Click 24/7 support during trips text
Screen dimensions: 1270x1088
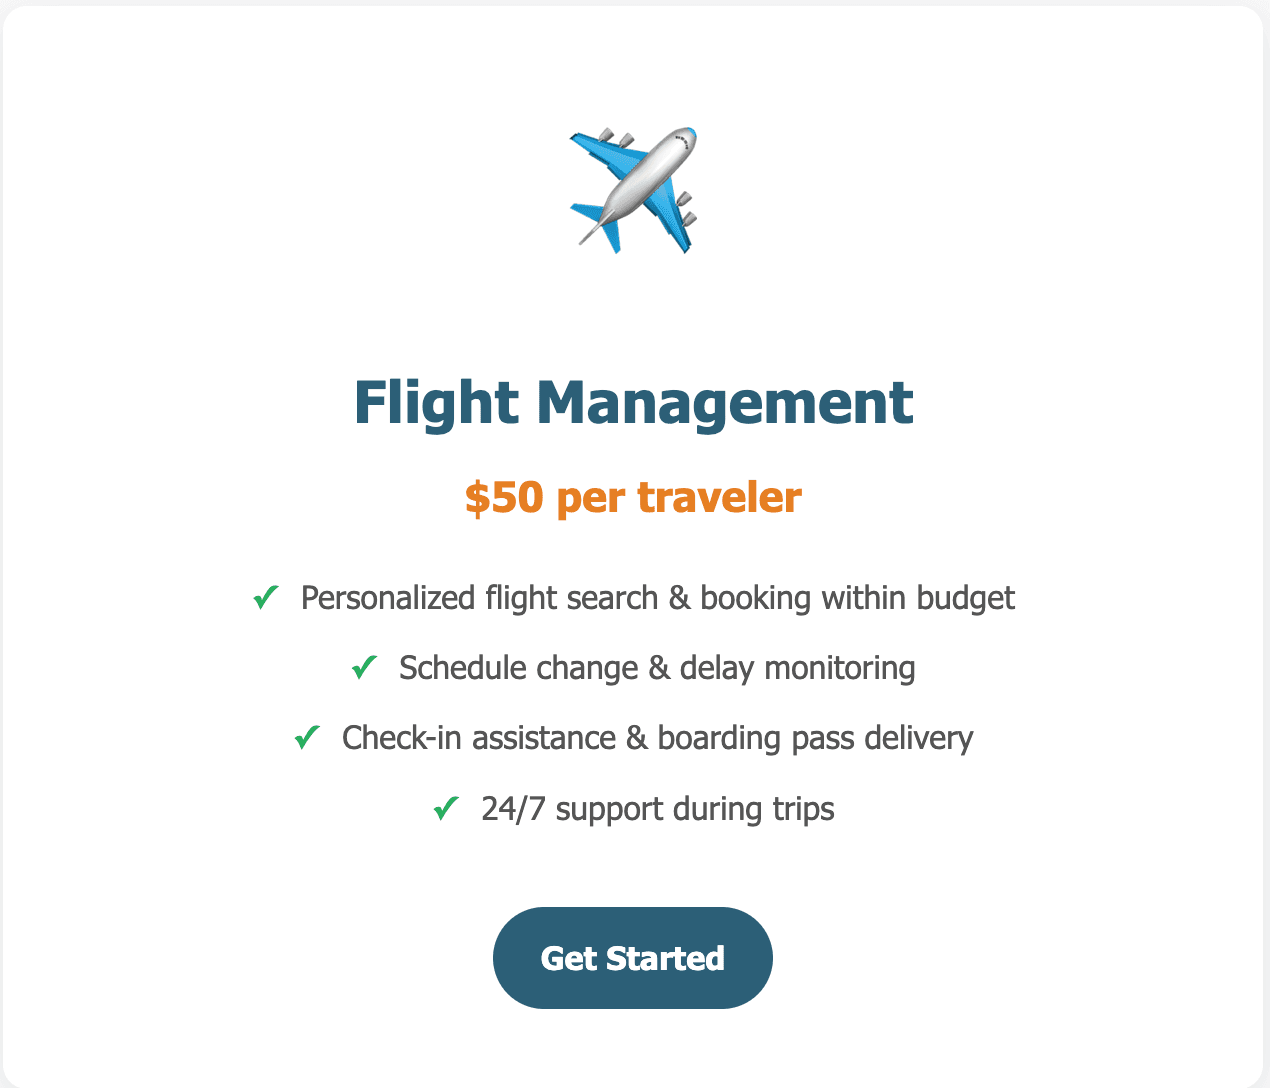click(657, 808)
